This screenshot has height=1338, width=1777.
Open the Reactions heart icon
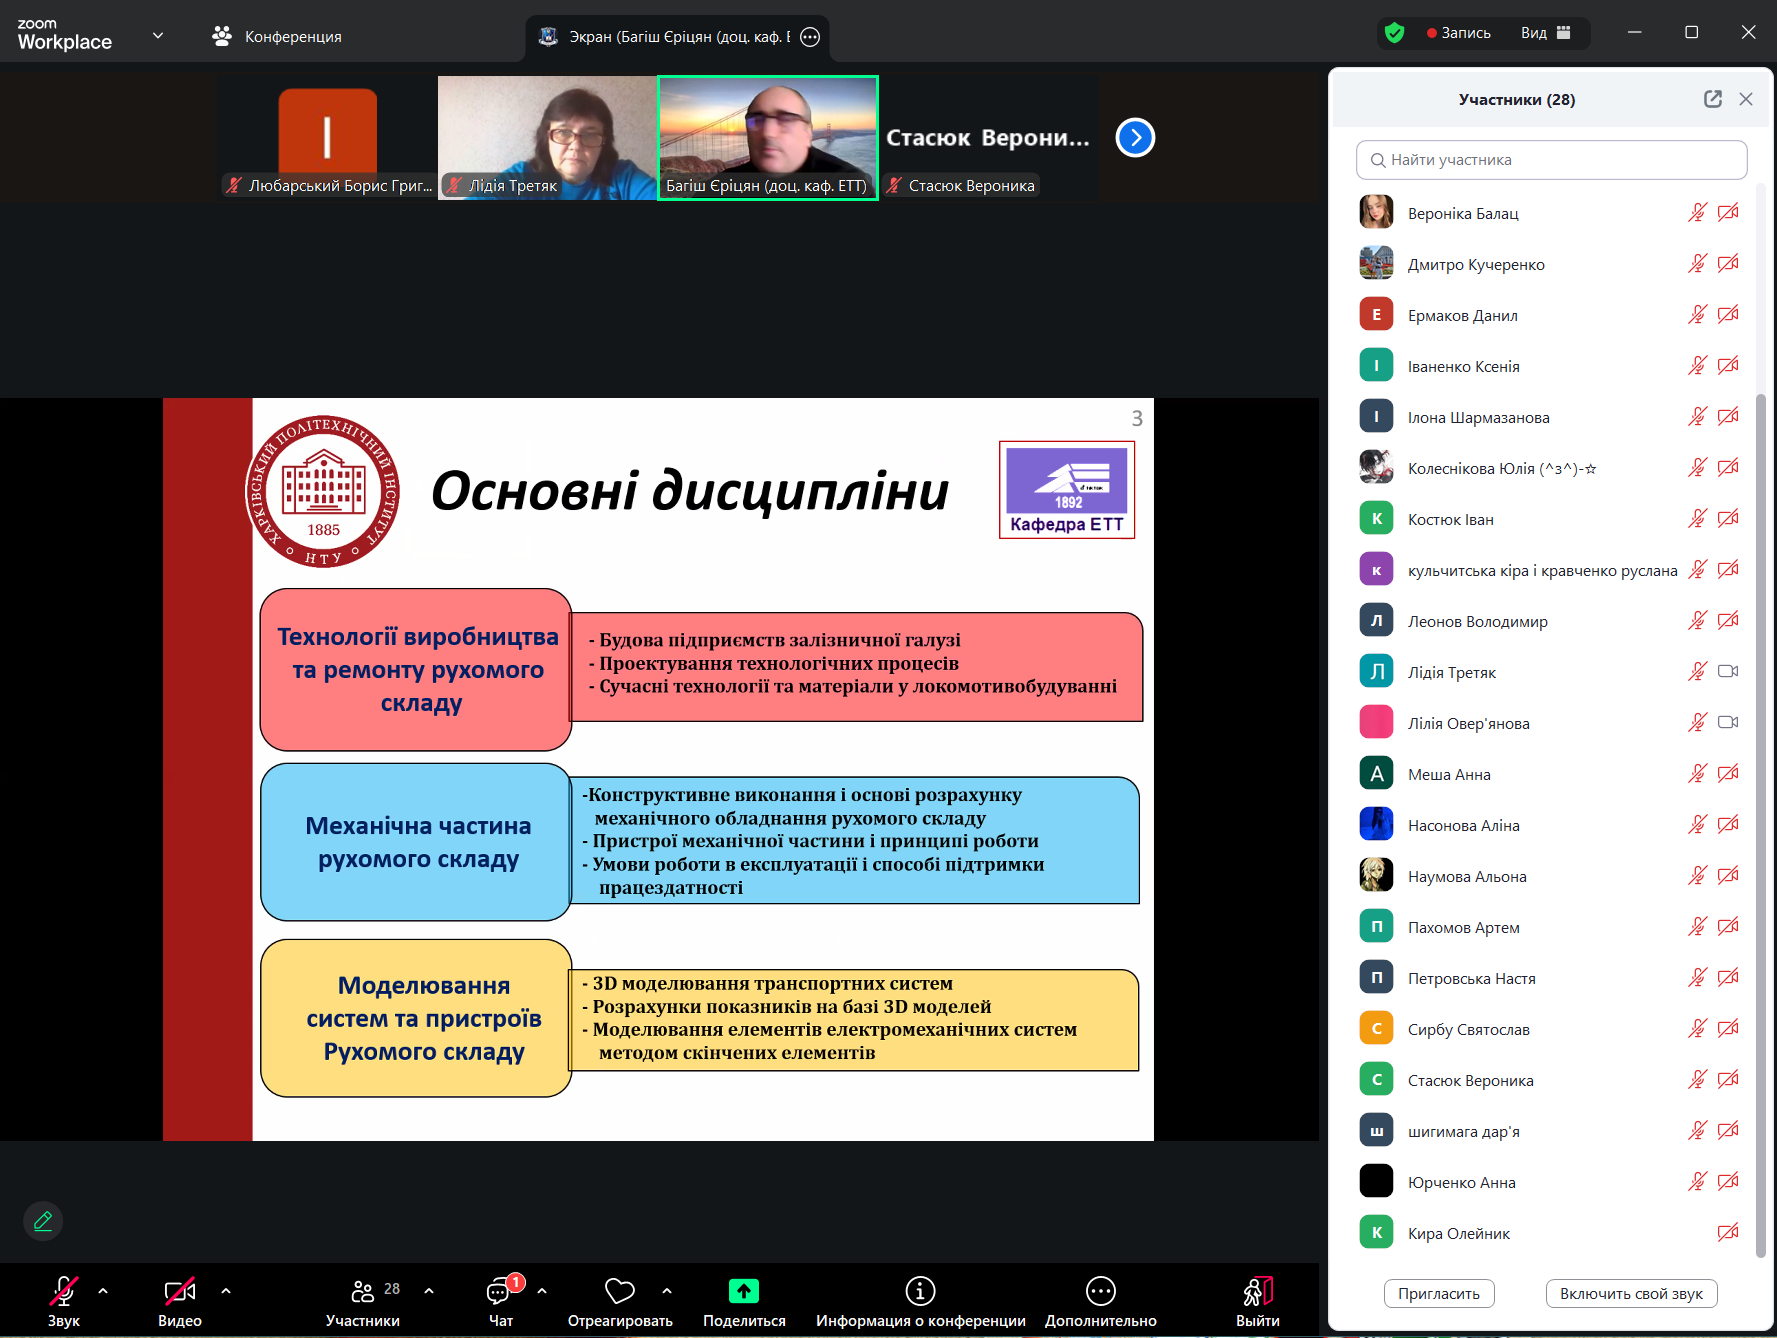pyautogui.click(x=619, y=1292)
